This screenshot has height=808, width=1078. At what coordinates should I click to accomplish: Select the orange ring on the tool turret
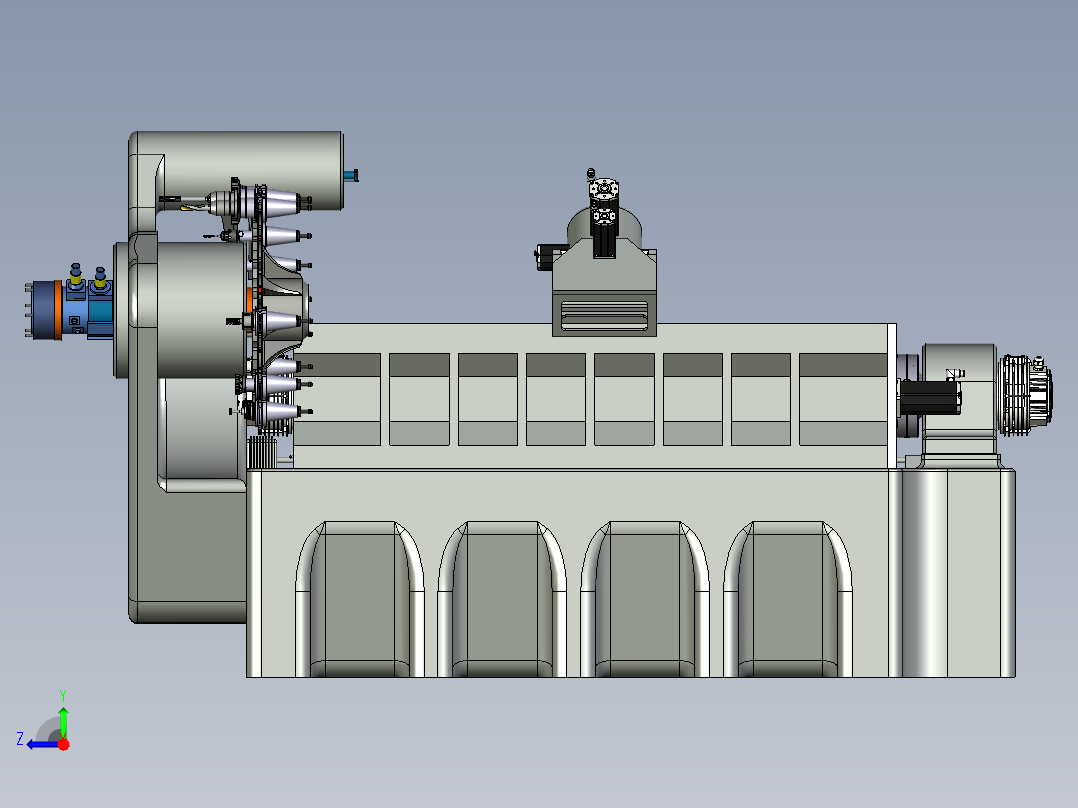248,300
